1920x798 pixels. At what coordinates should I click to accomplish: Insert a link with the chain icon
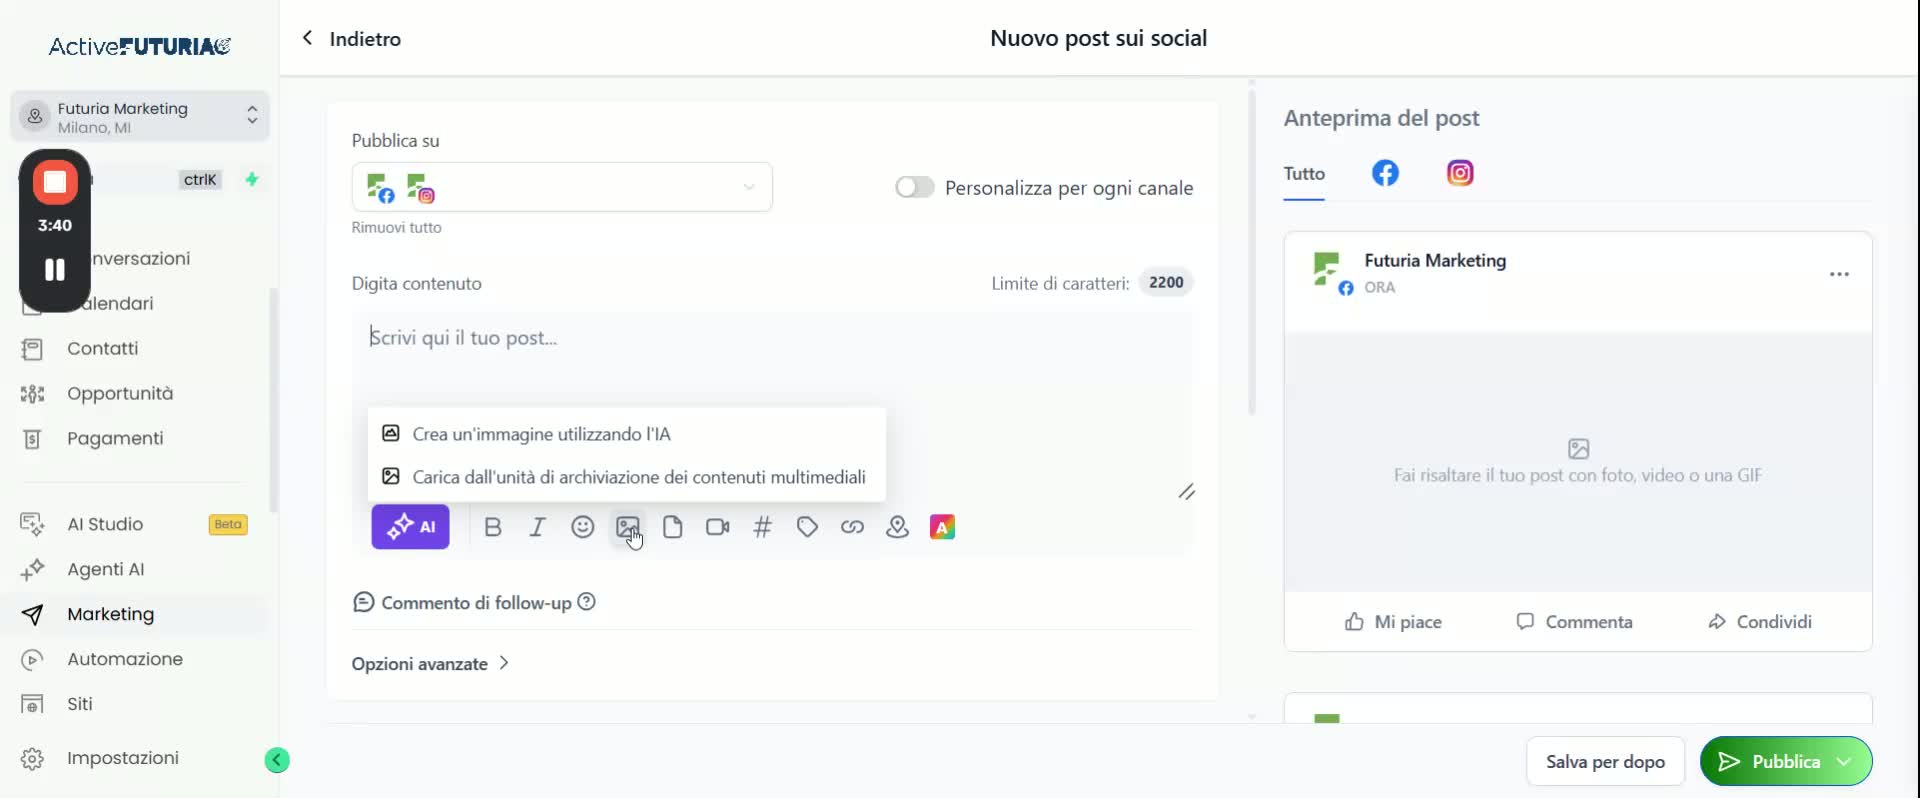[x=852, y=527]
